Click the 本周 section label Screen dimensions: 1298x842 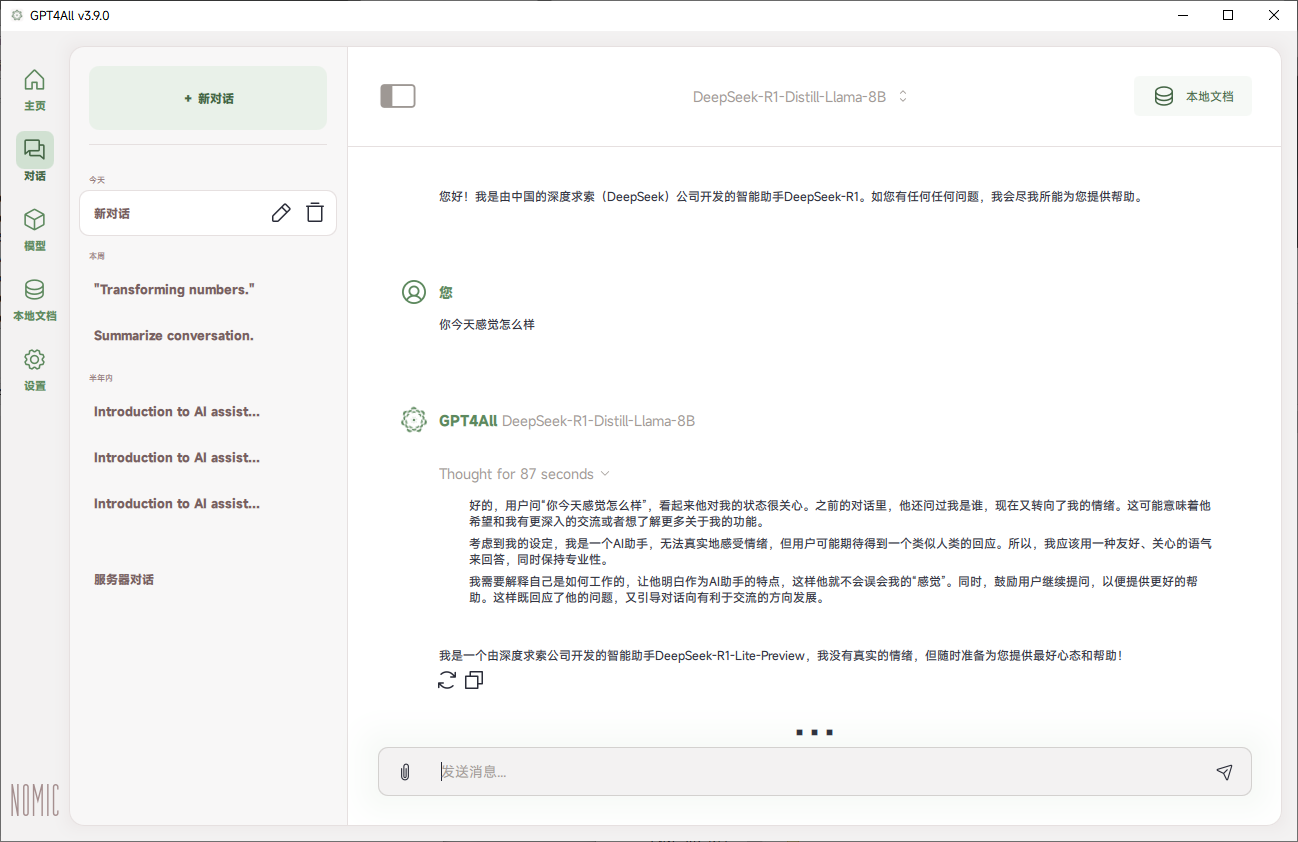coord(97,256)
